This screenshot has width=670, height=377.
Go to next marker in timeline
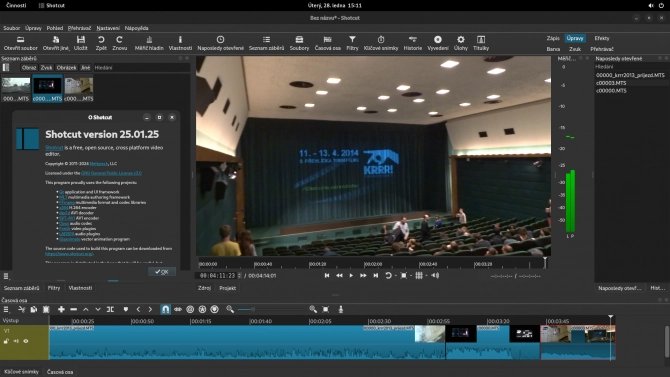(x=150, y=309)
